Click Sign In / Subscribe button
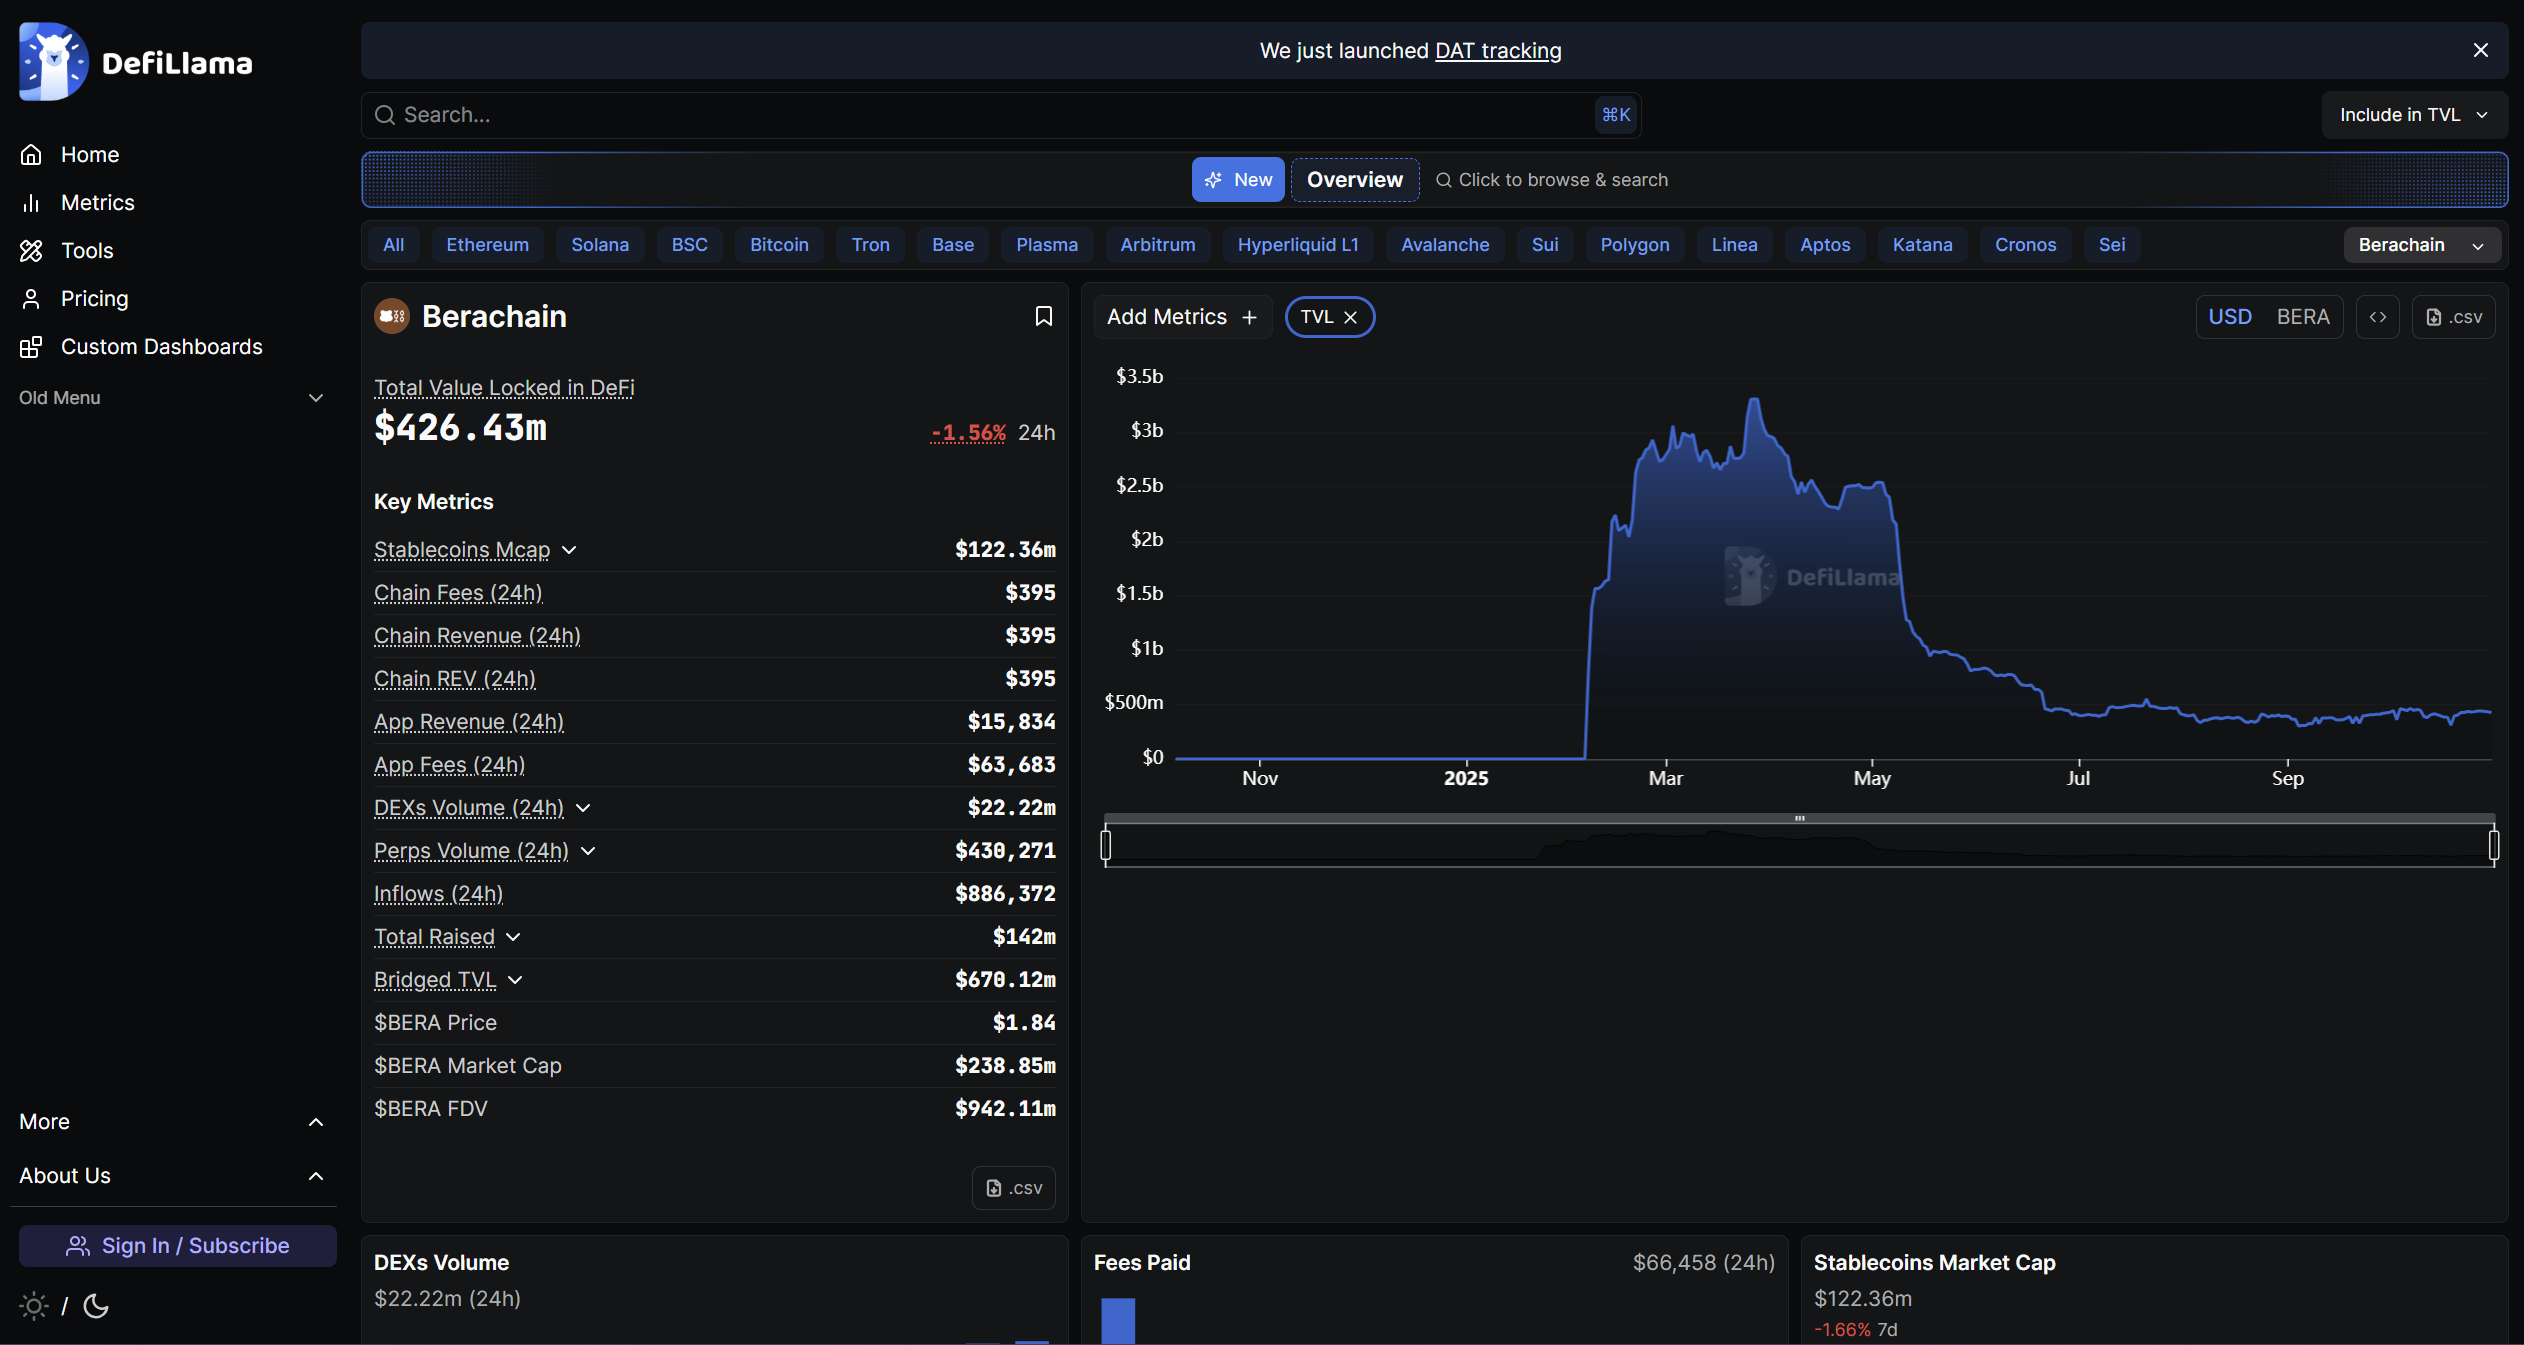The height and width of the screenshot is (1345, 2524). [177, 1245]
